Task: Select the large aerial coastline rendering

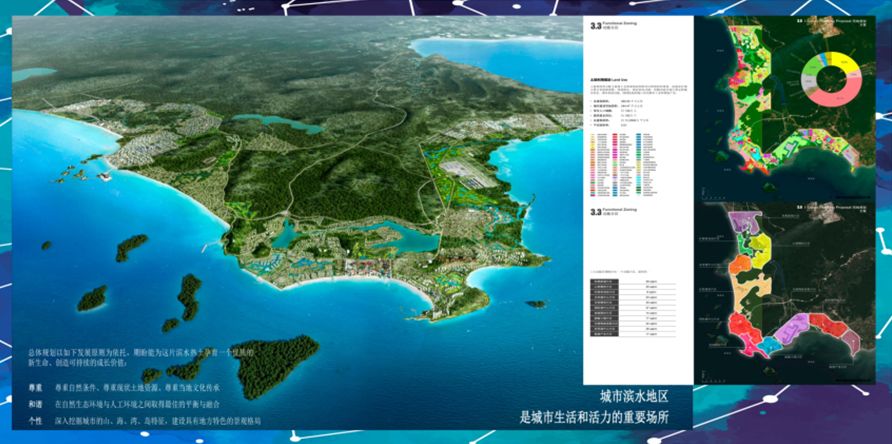Action: pyautogui.click(x=296, y=223)
